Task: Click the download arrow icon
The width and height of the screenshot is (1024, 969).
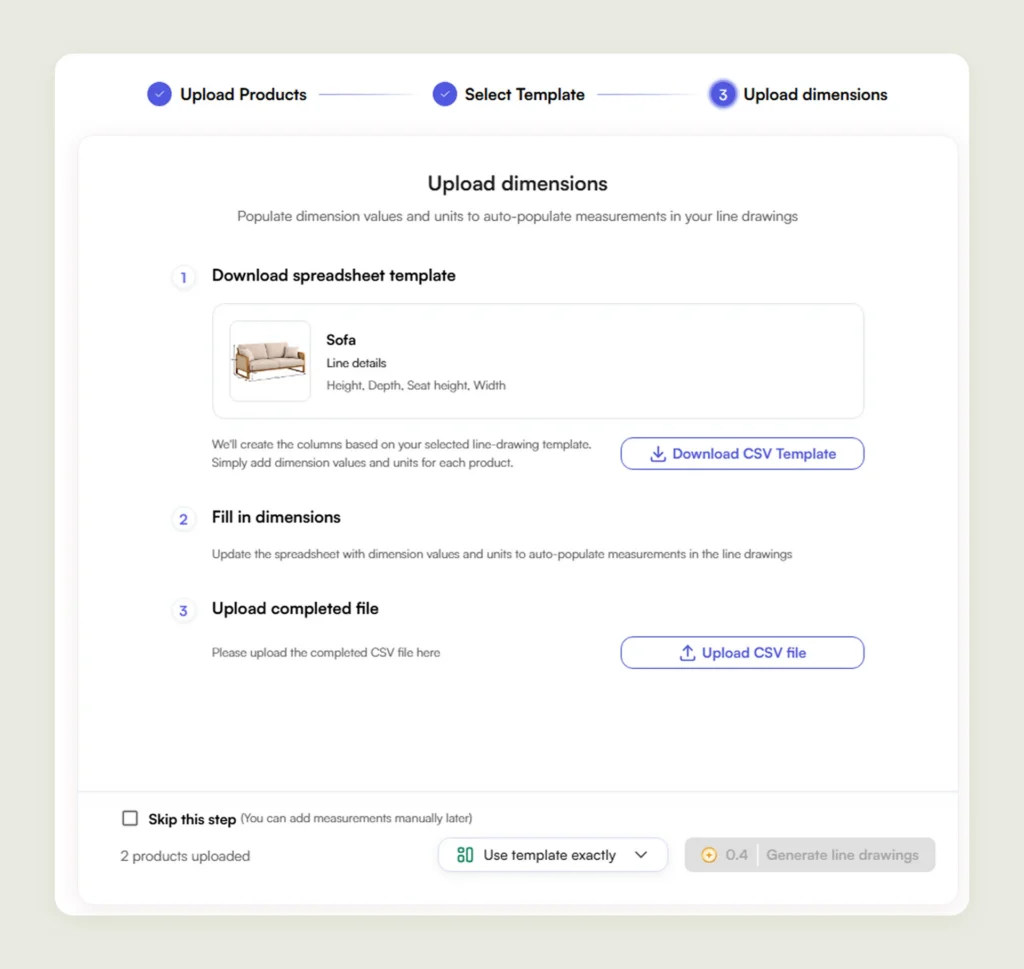Action: [658, 454]
